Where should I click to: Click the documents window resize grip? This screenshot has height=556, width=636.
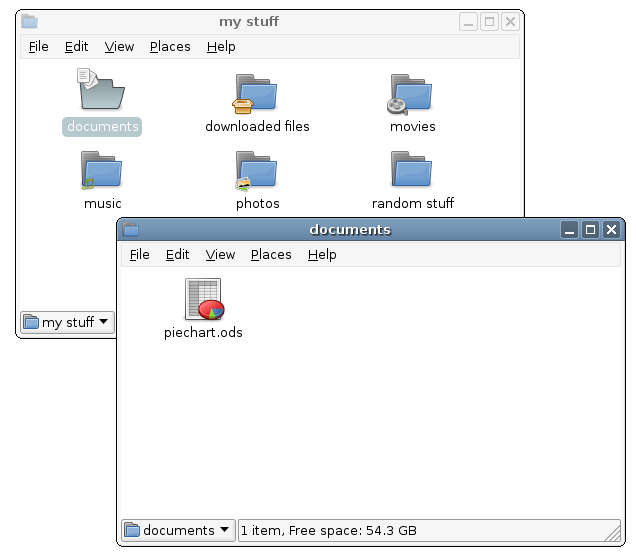[x=612, y=533]
